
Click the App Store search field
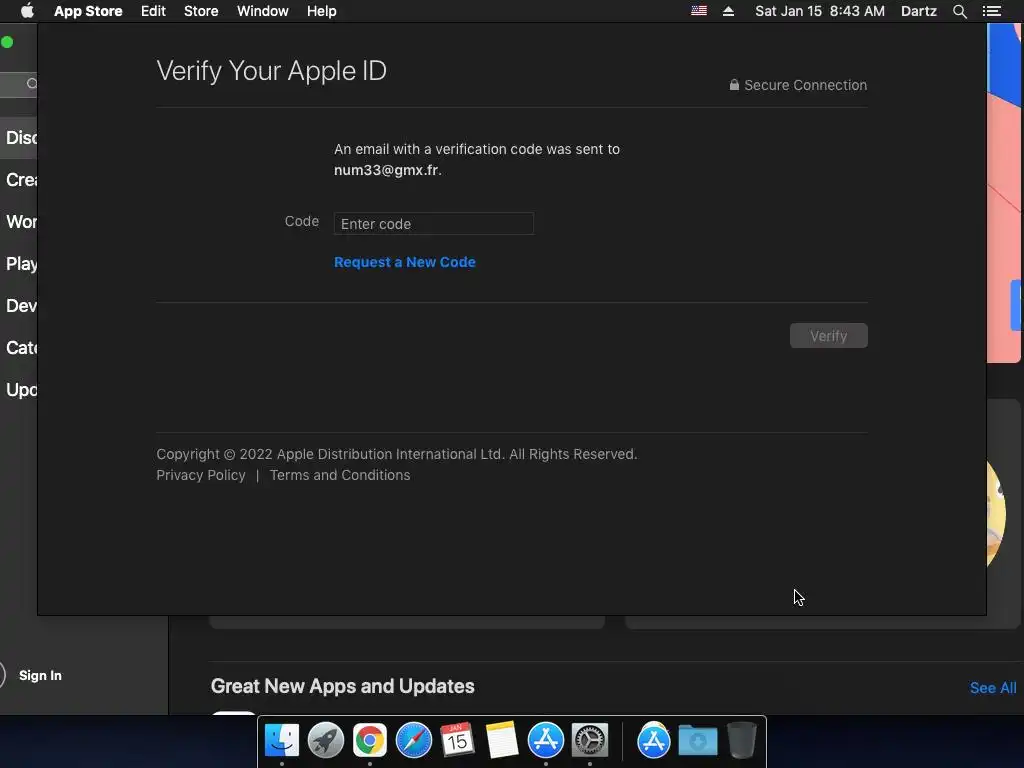click(19, 84)
